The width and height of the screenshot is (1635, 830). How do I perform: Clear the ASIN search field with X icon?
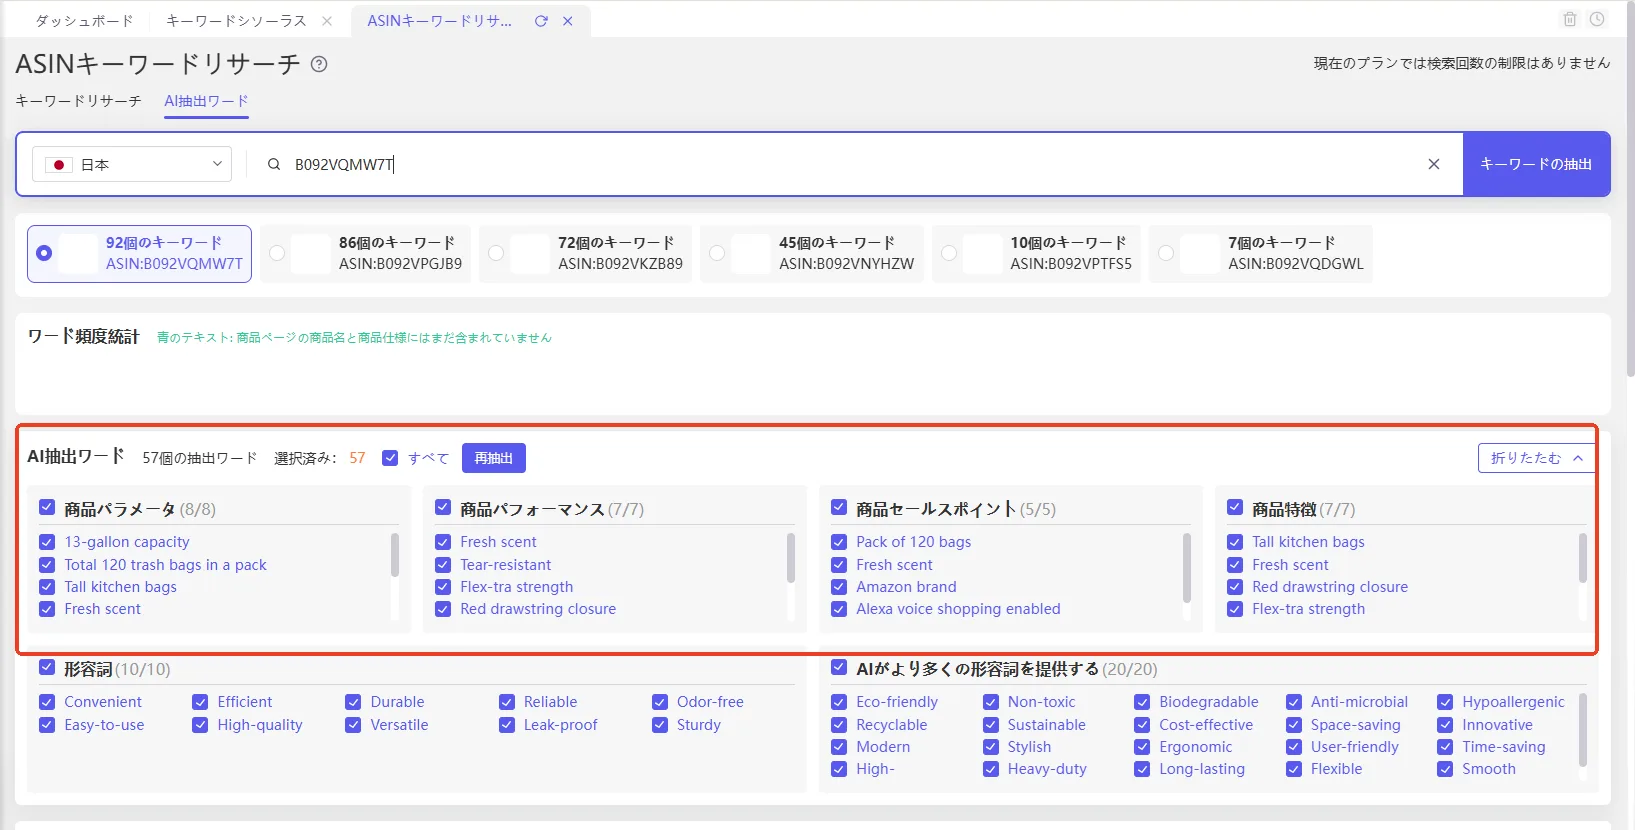coord(1434,164)
